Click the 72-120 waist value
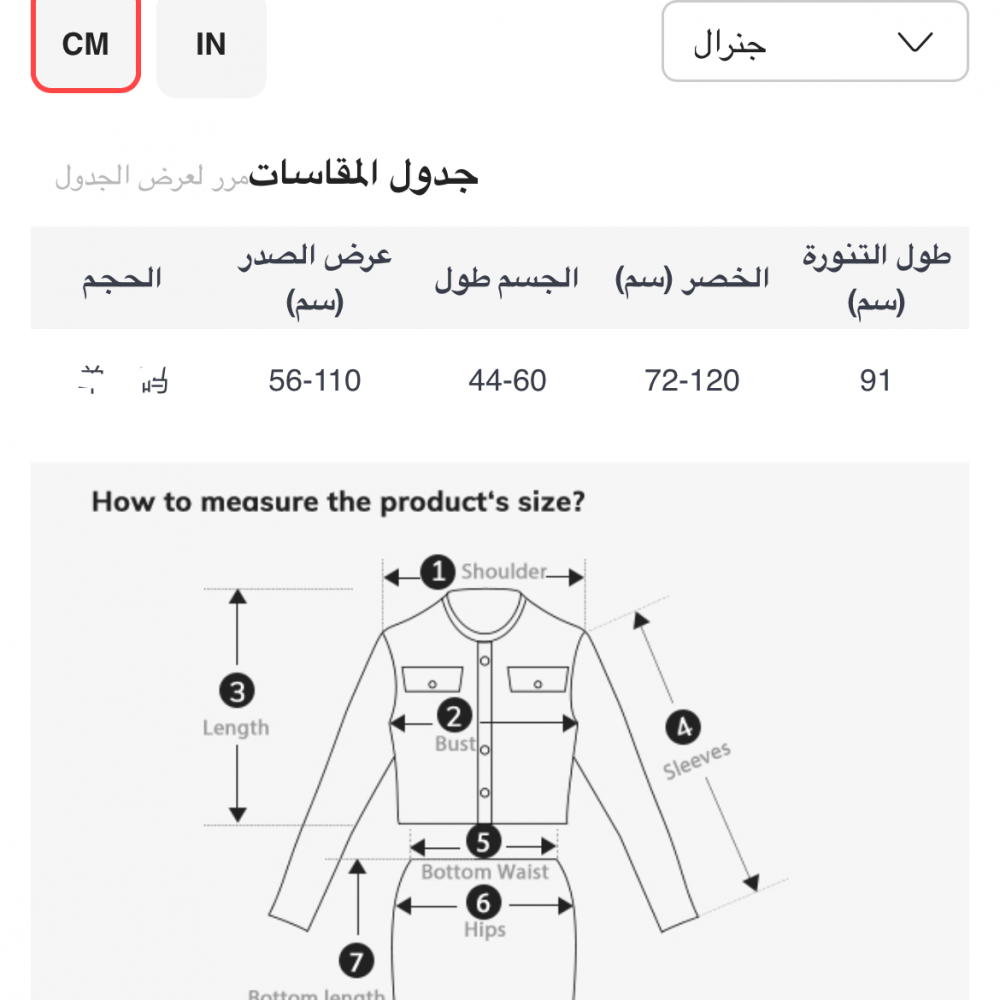This screenshot has height=1000, width=1000. [692, 381]
